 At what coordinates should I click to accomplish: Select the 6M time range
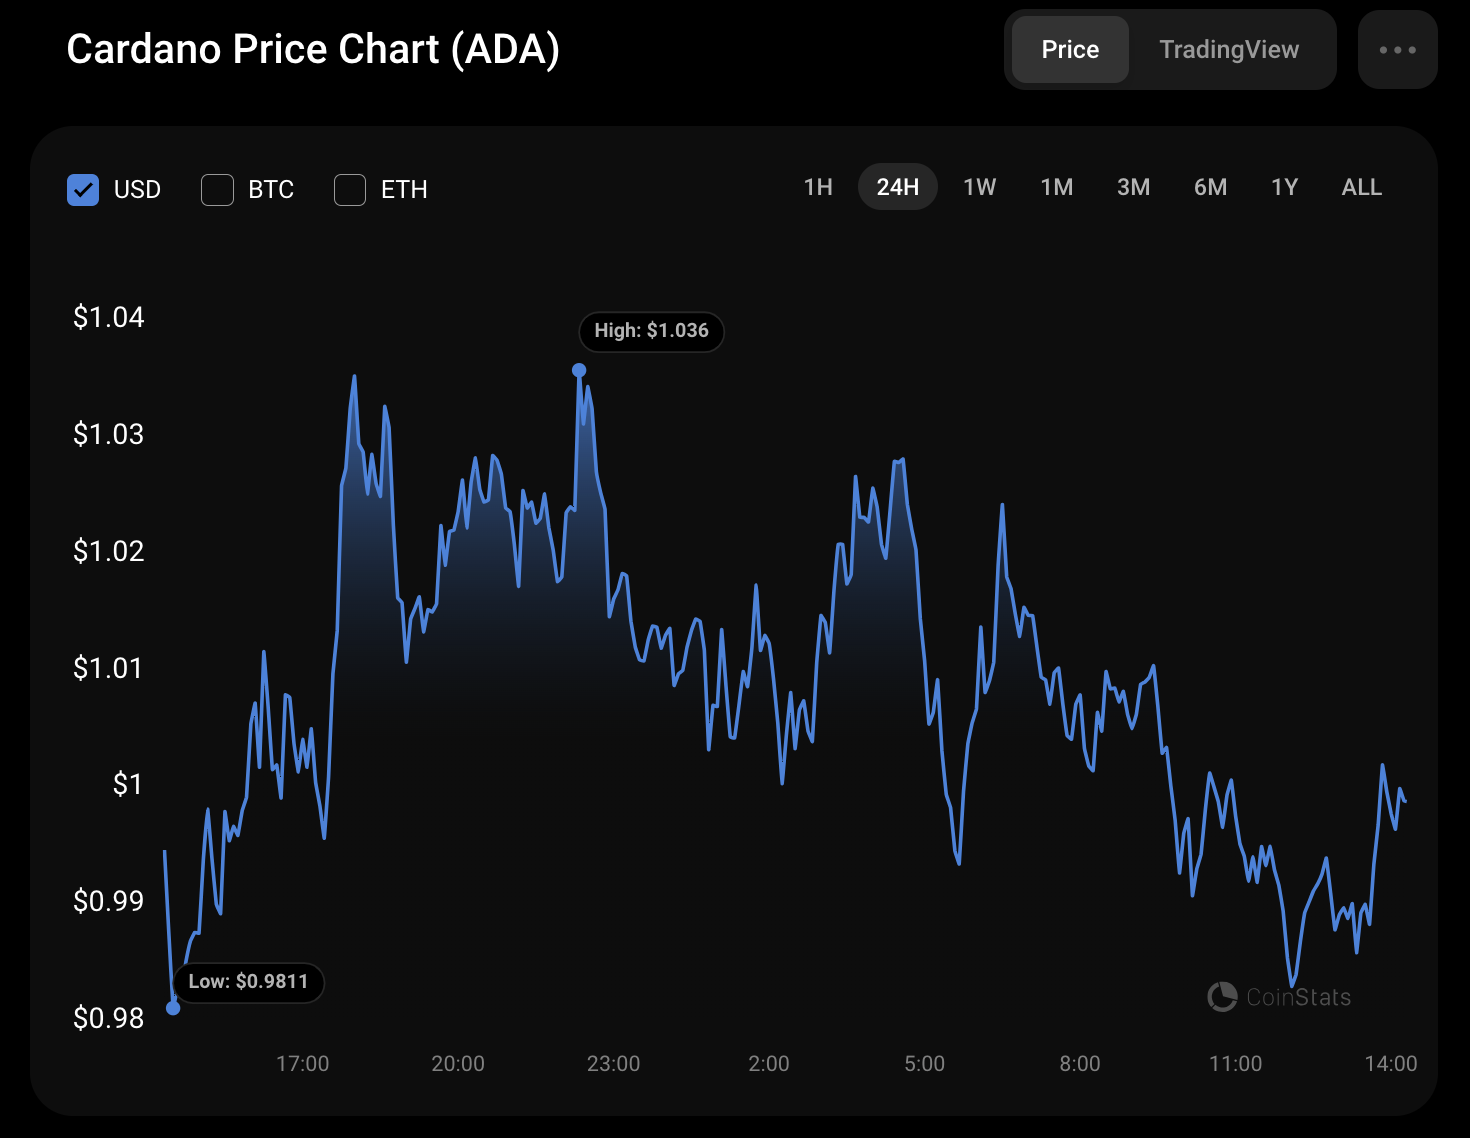click(x=1210, y=187)
